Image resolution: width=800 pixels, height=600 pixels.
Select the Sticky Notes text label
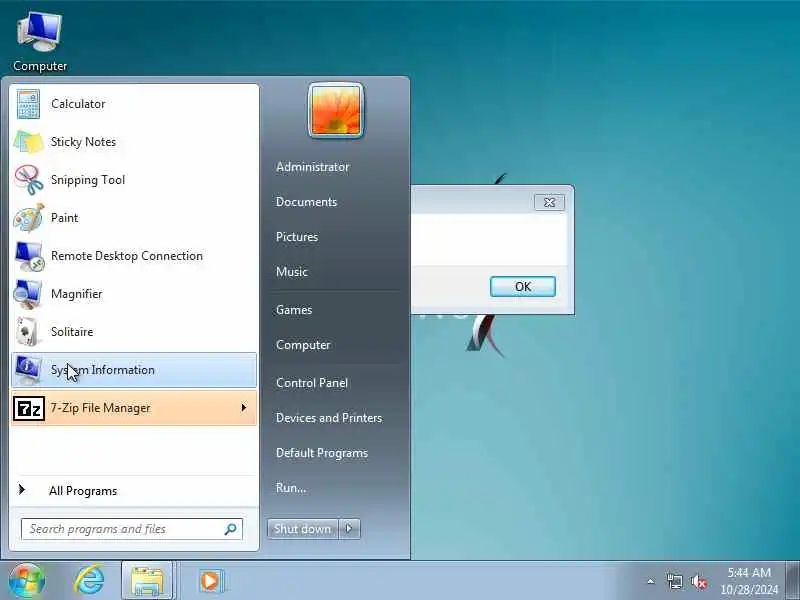coord(83,142)
